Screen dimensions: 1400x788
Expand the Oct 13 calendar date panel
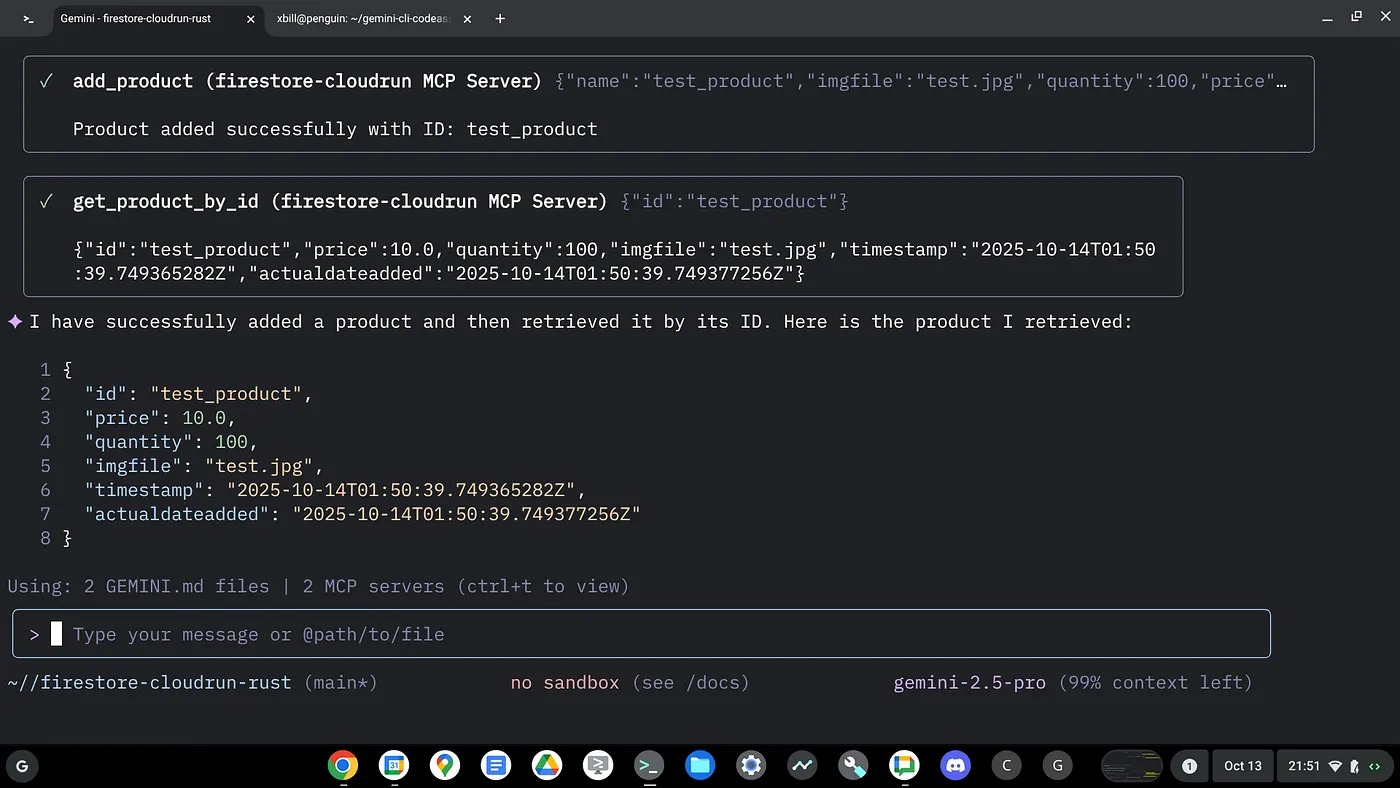click(1242, 766)
